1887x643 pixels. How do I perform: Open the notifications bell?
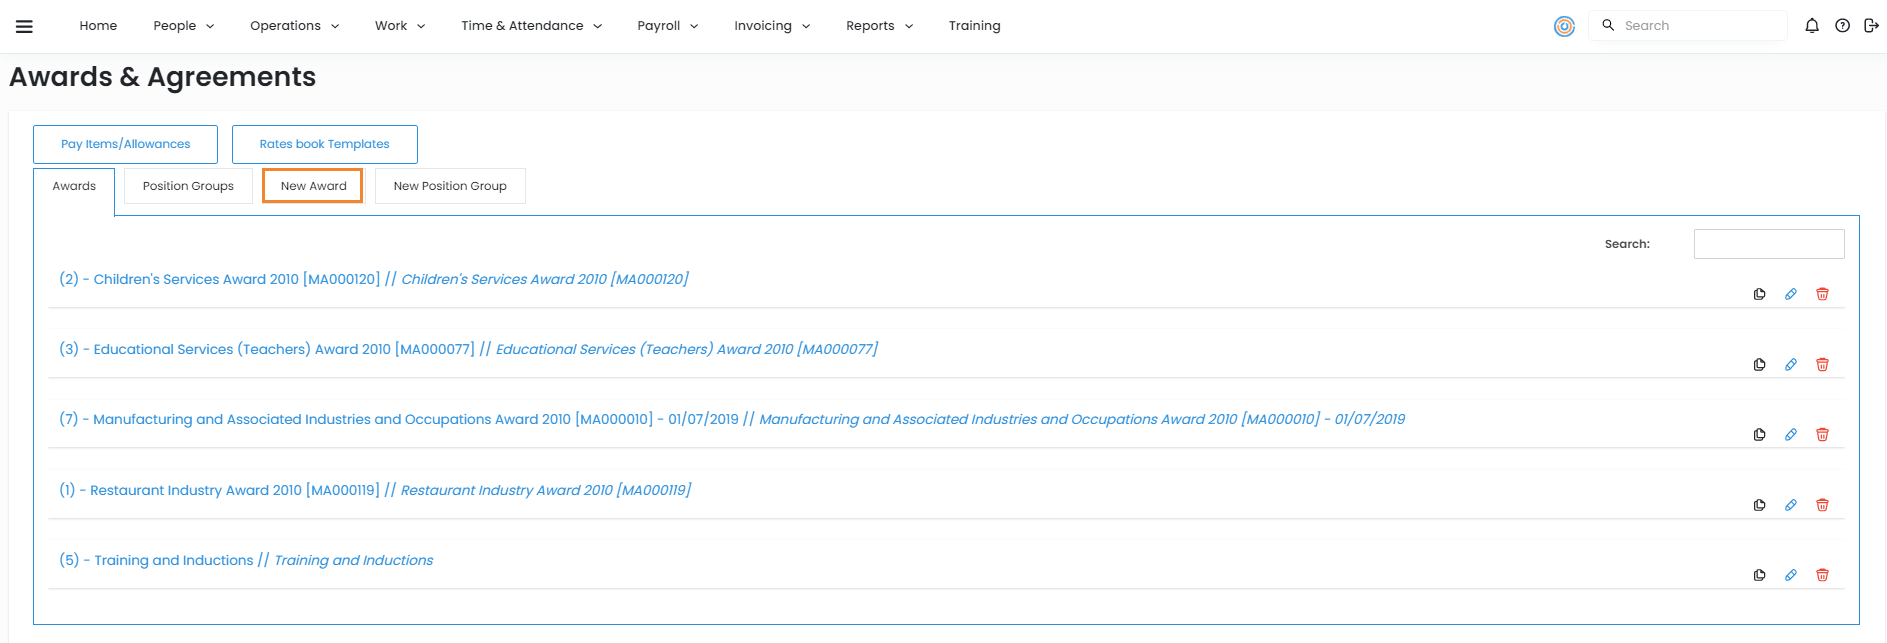1811,26
